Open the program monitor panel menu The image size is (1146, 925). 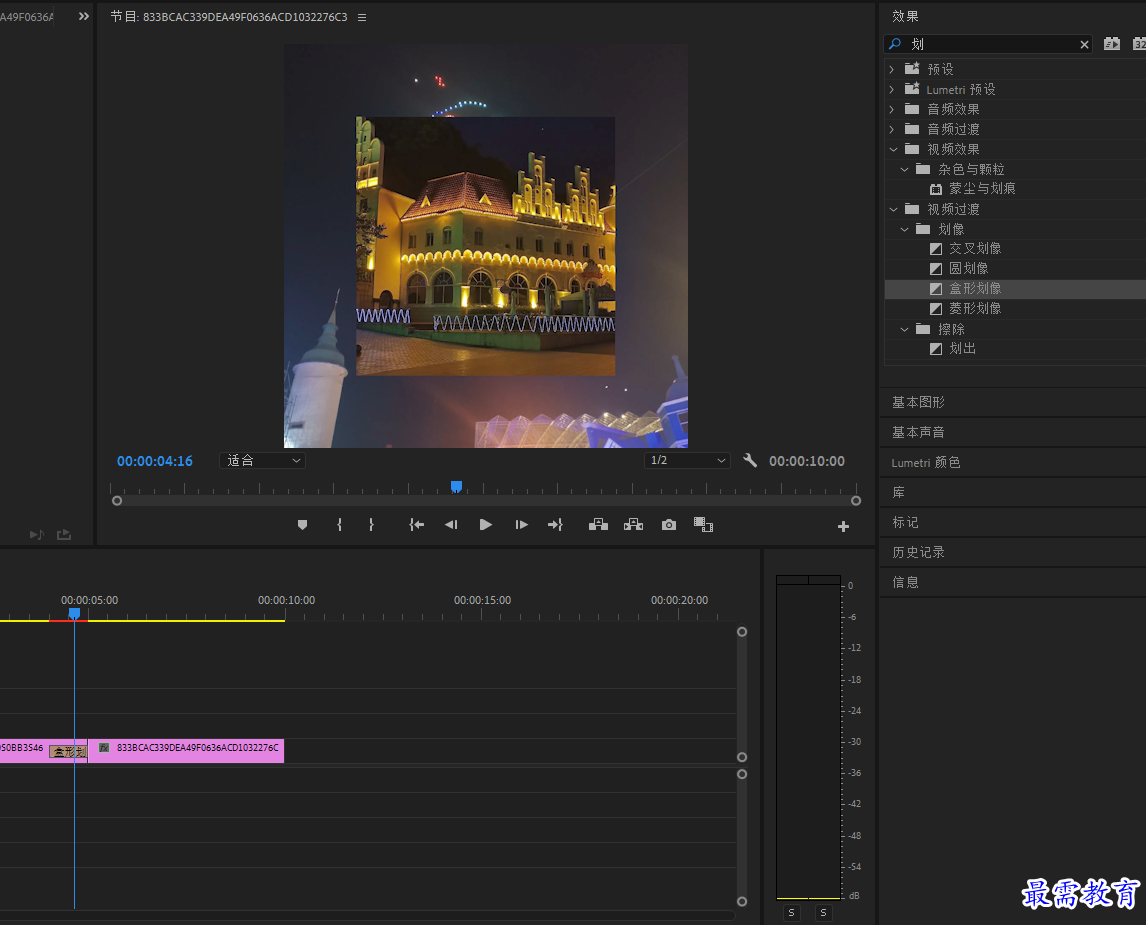click(362, 18)
